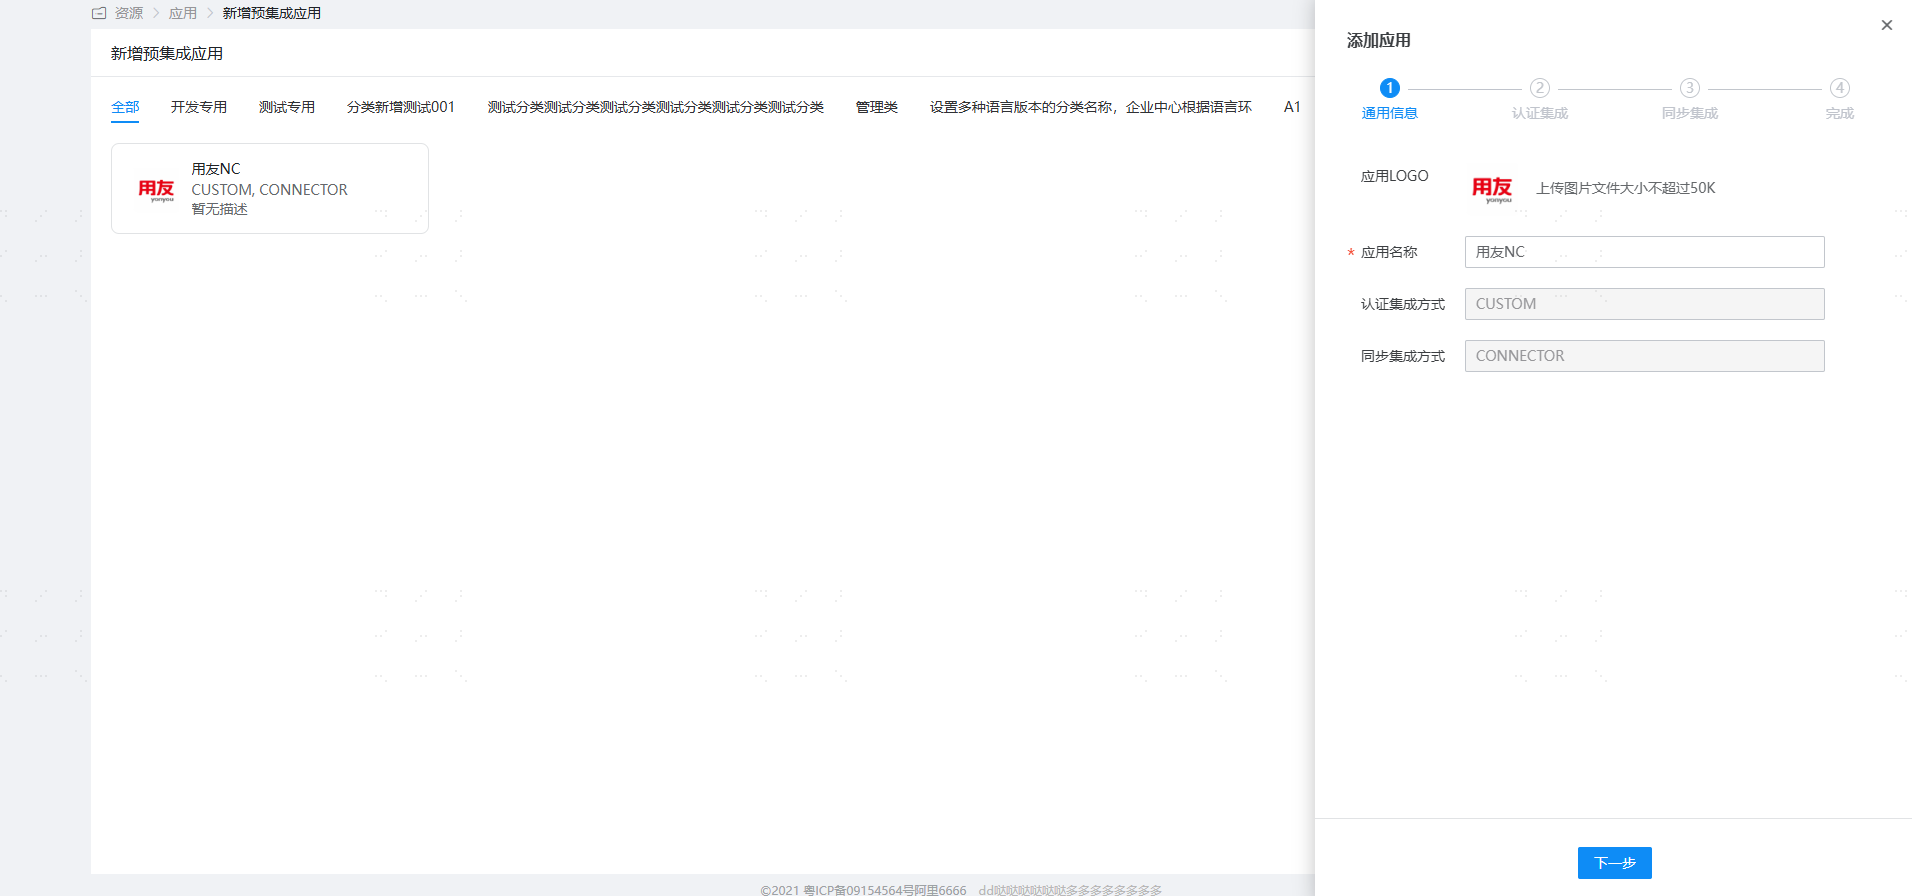Open the 测试专用 tab
The width and height of the screenshot is (1912, 896).
click(x=286, y=107)
